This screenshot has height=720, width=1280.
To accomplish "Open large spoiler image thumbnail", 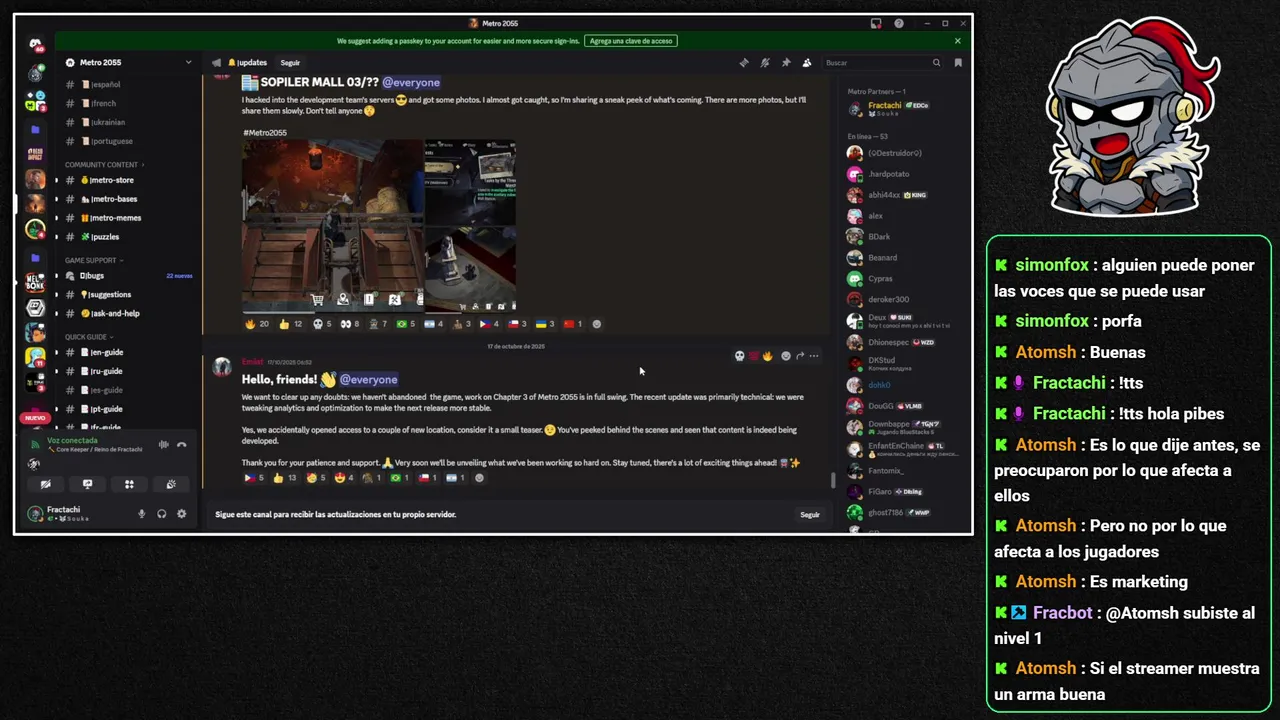I will 332,226.
